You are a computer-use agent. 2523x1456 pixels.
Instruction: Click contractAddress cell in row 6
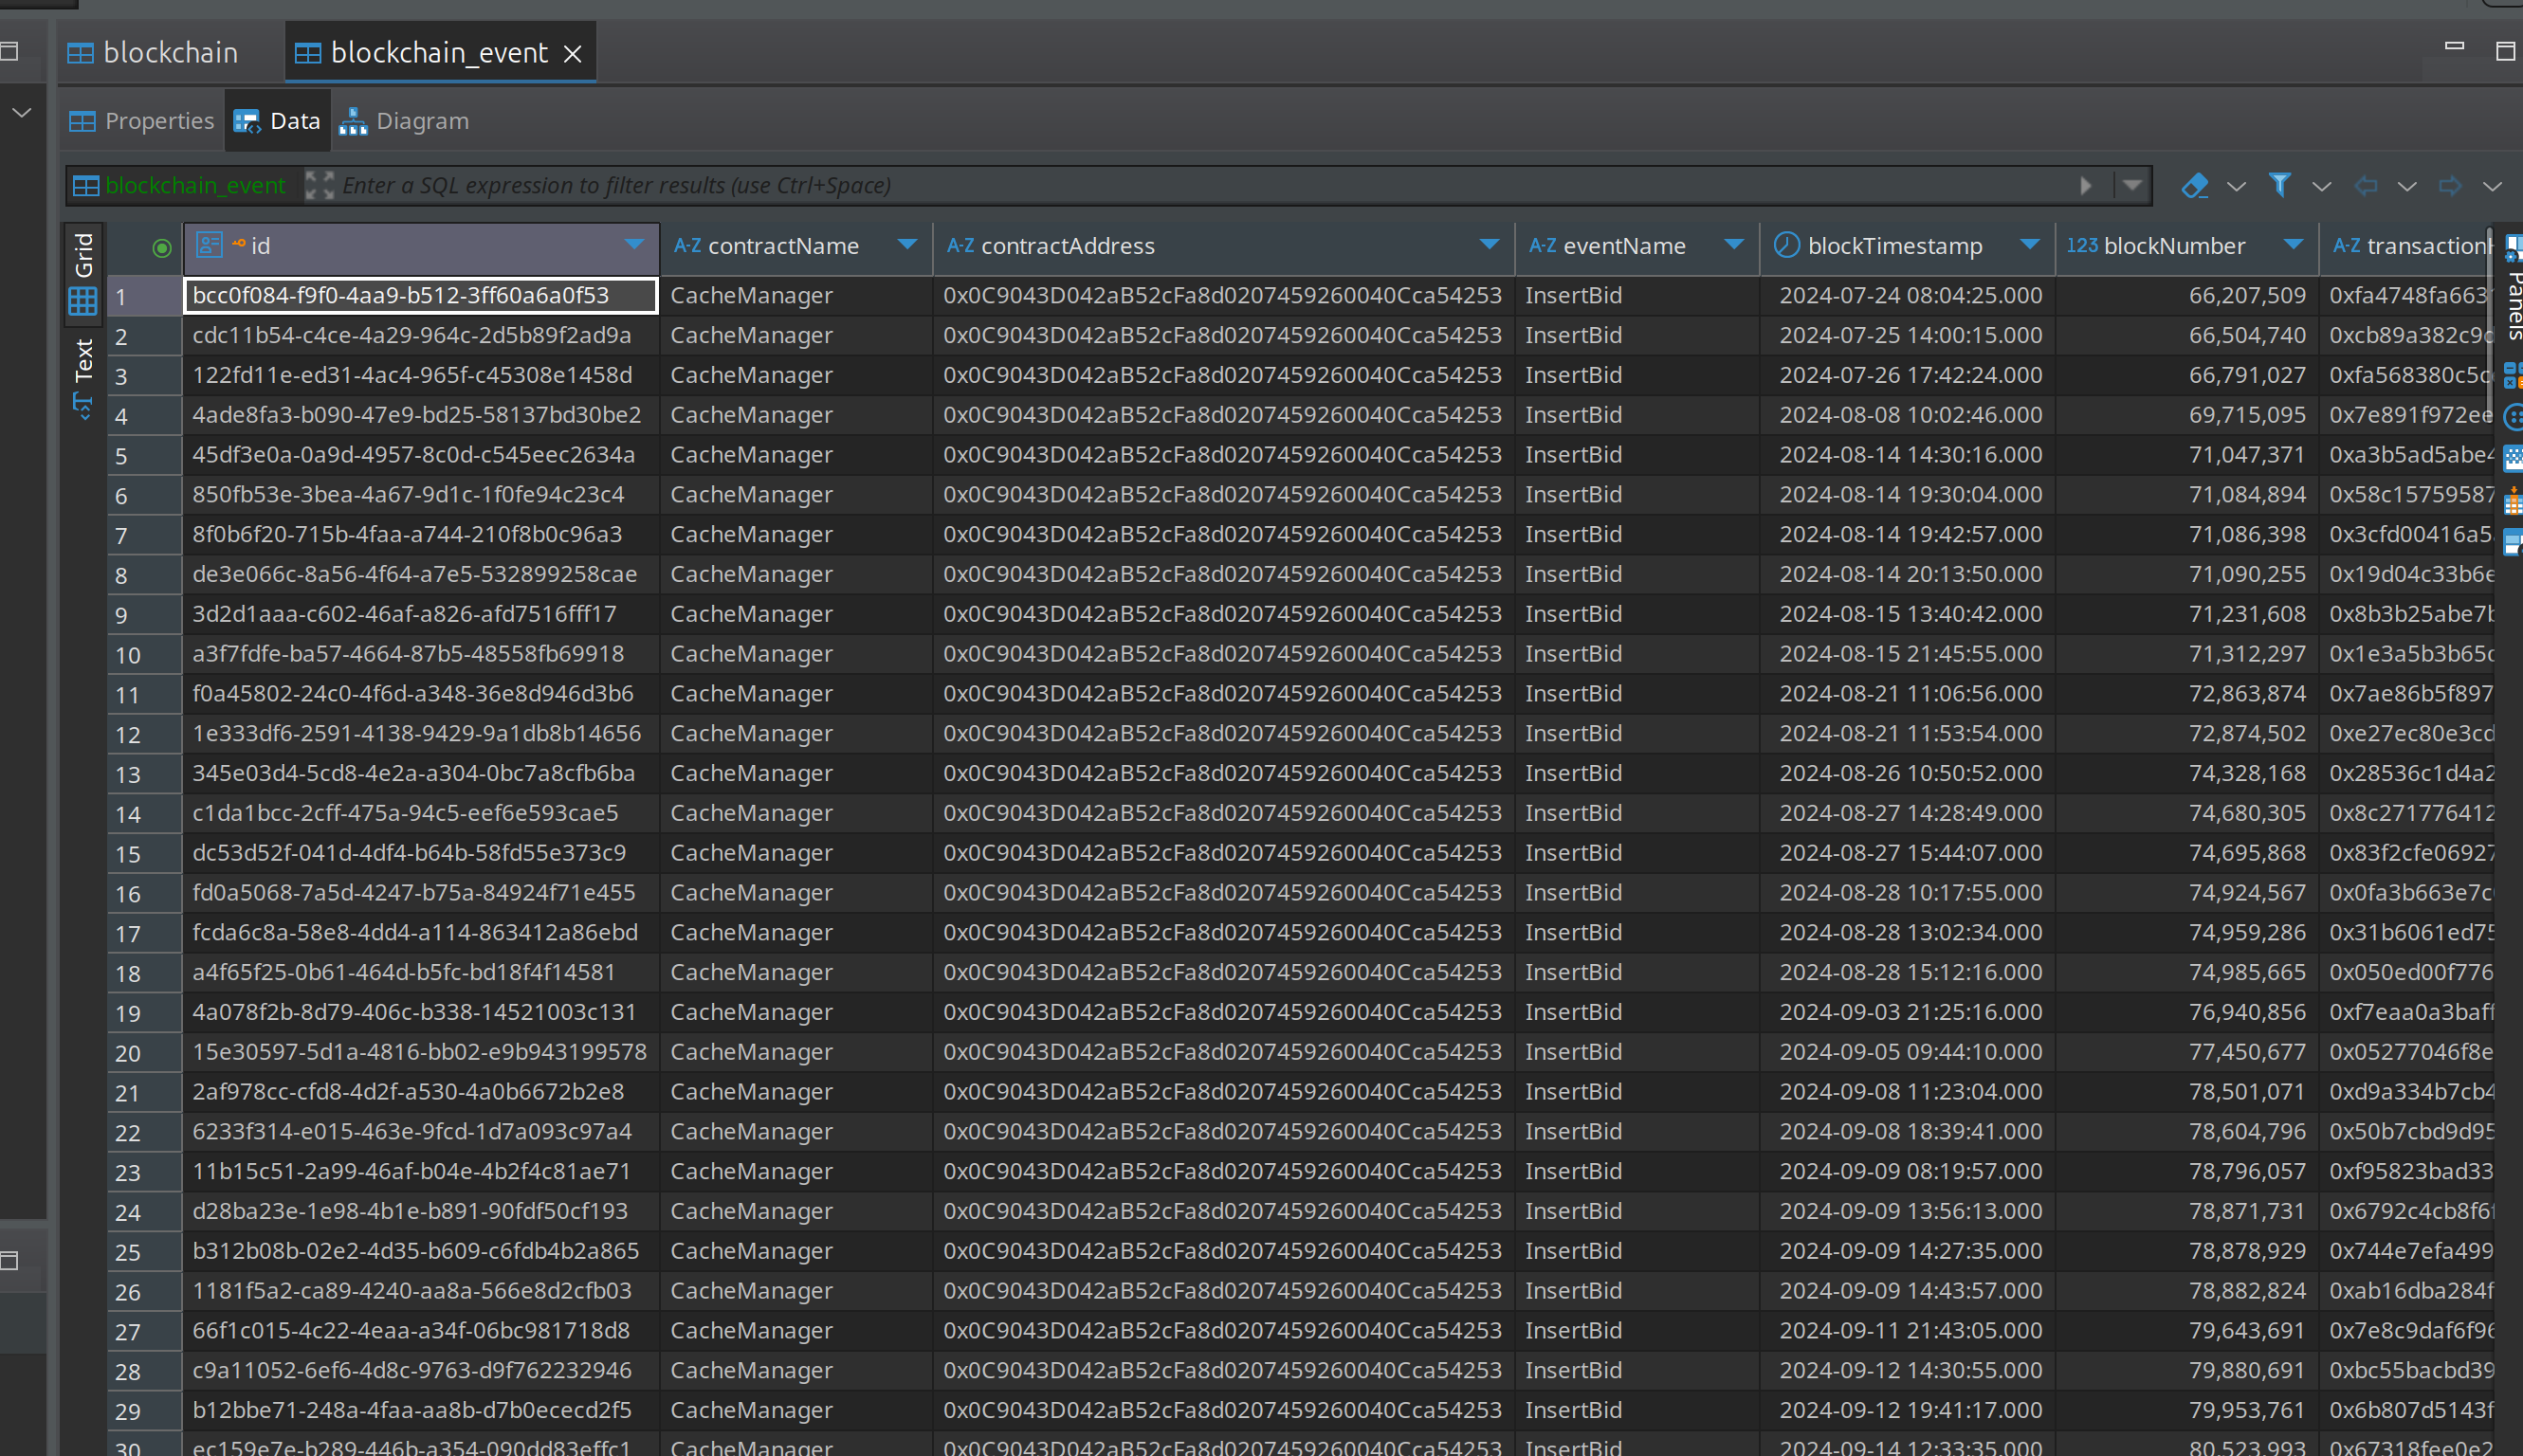coord(1224,494)
